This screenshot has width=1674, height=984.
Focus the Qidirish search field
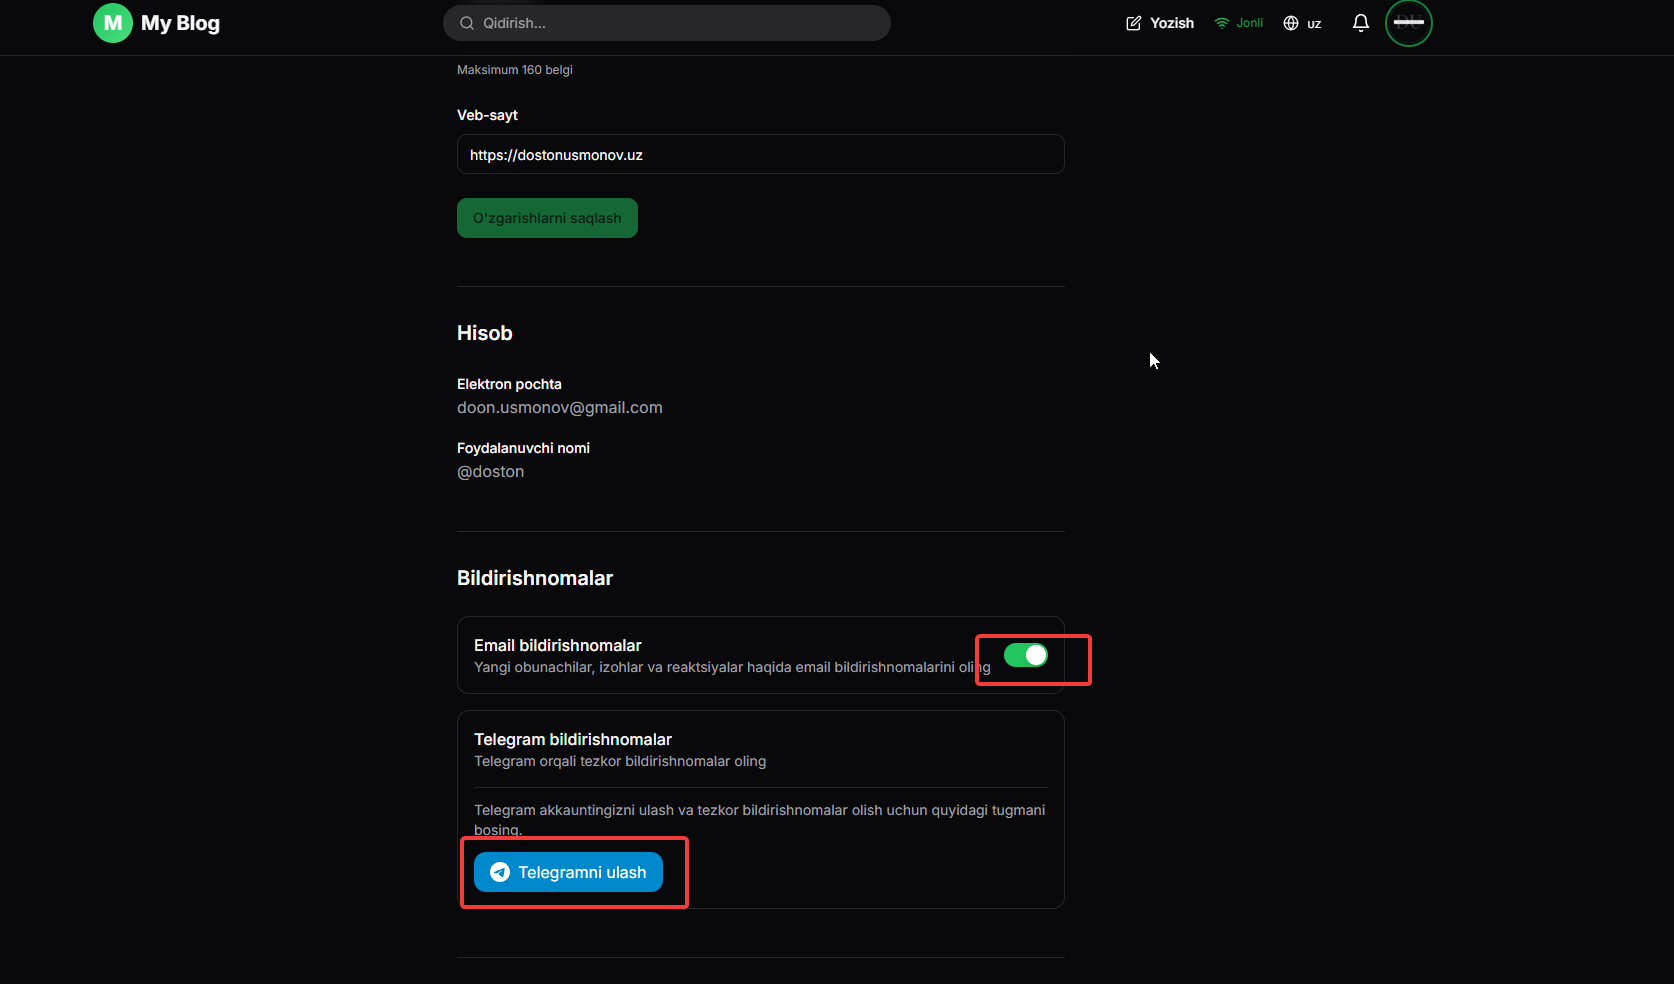[x=680, y=23]
